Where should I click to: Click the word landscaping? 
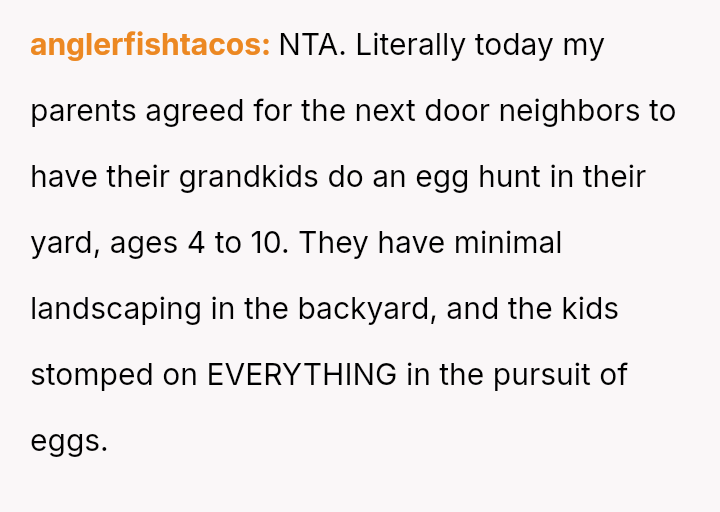click(x=116, y=309)
